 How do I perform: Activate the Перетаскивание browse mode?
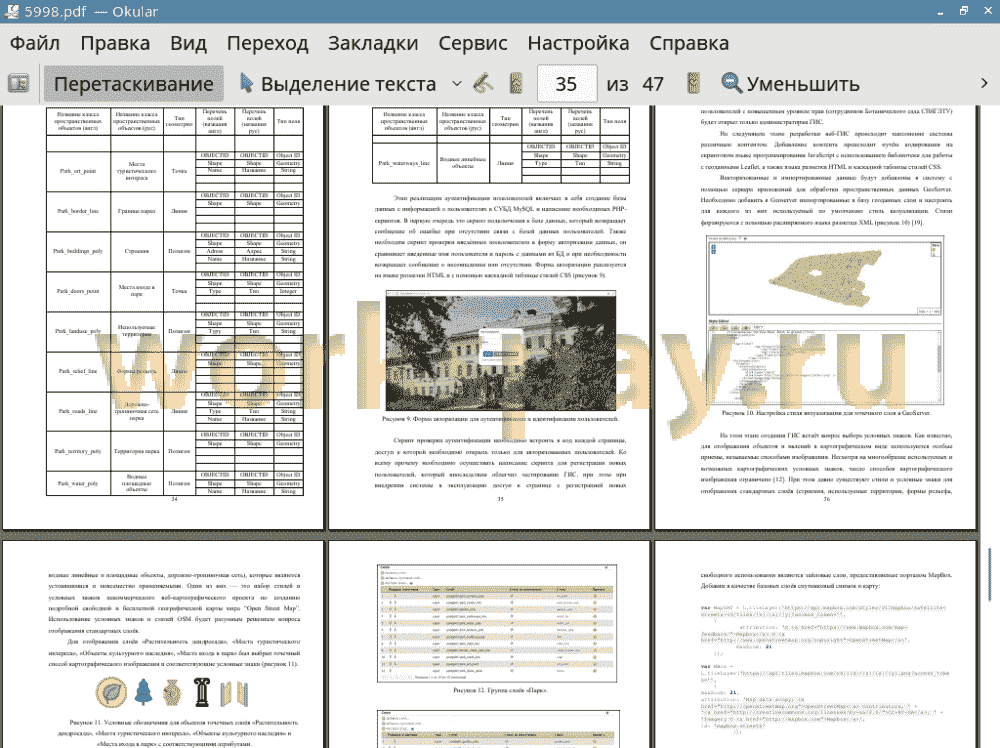pyautogui.click(x=133, y=84)
